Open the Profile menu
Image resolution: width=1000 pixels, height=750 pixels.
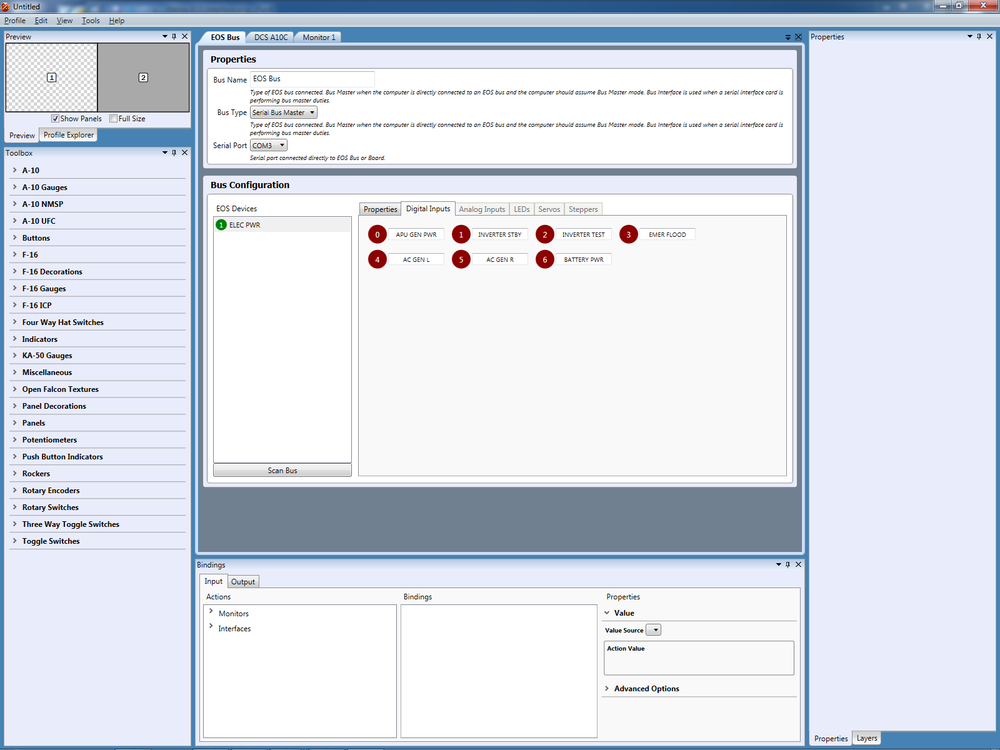pos(15,20)
